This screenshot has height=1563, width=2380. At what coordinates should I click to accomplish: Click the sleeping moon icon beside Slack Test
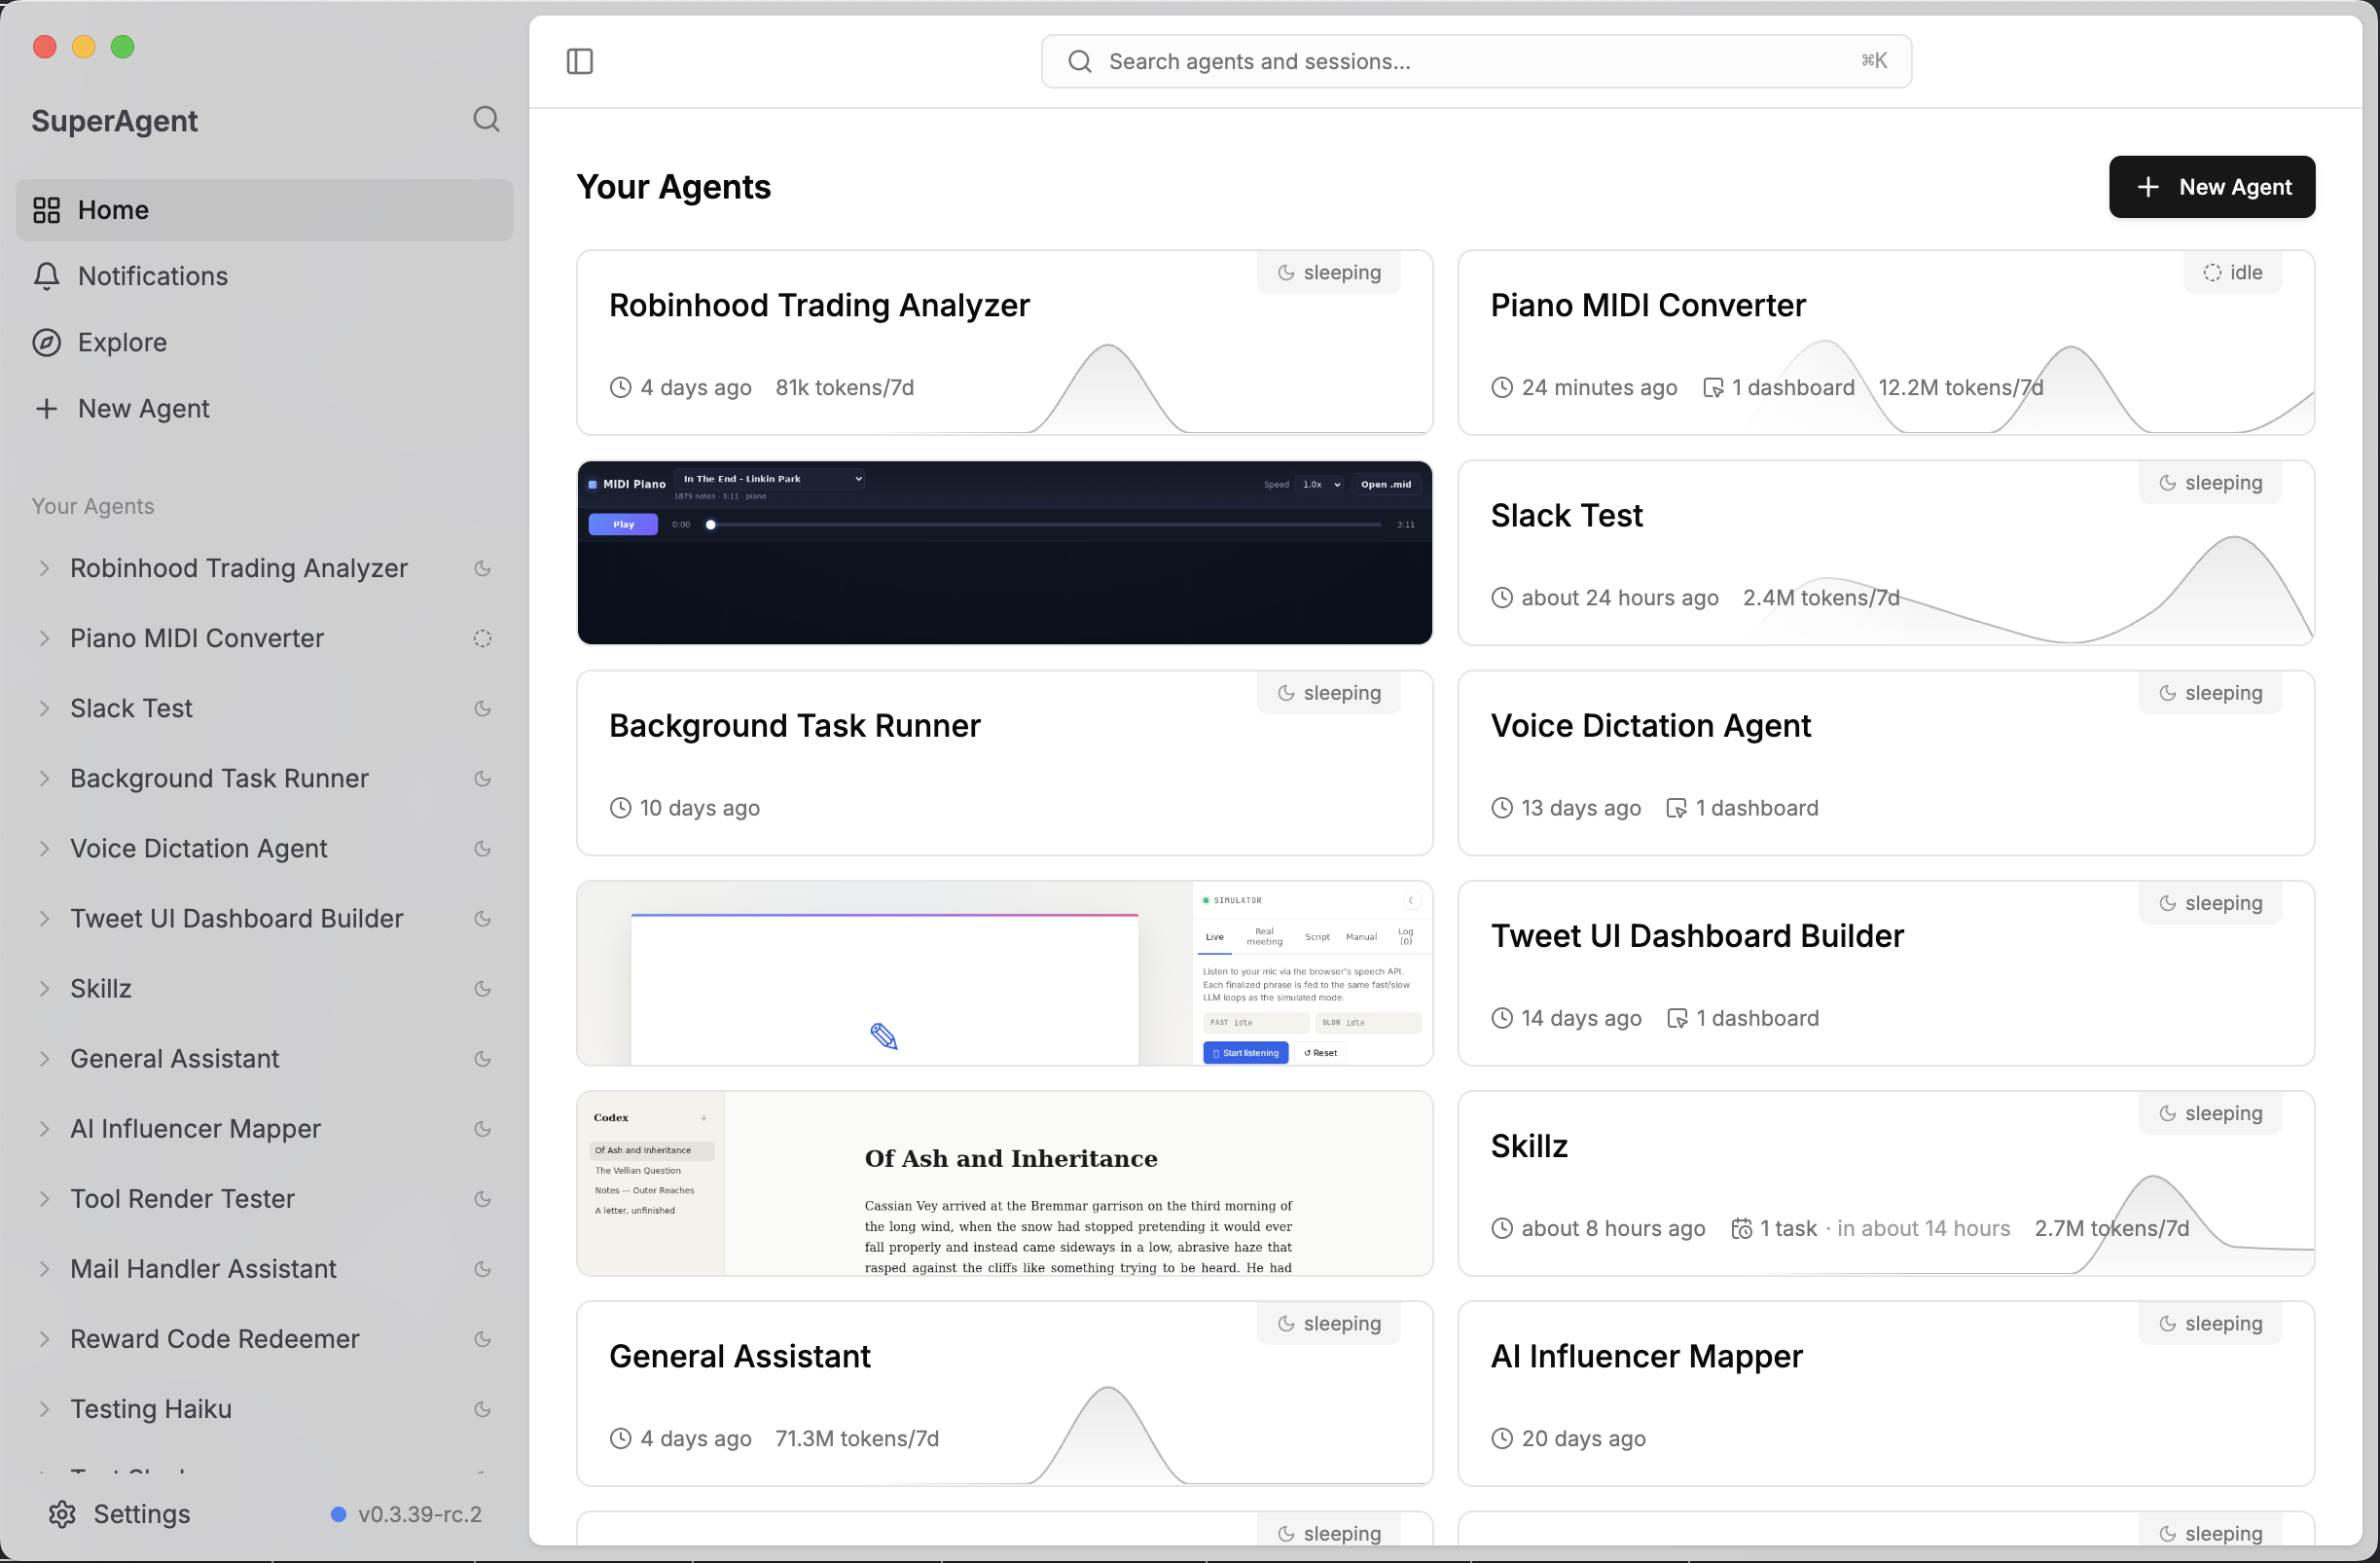[482, 708]
